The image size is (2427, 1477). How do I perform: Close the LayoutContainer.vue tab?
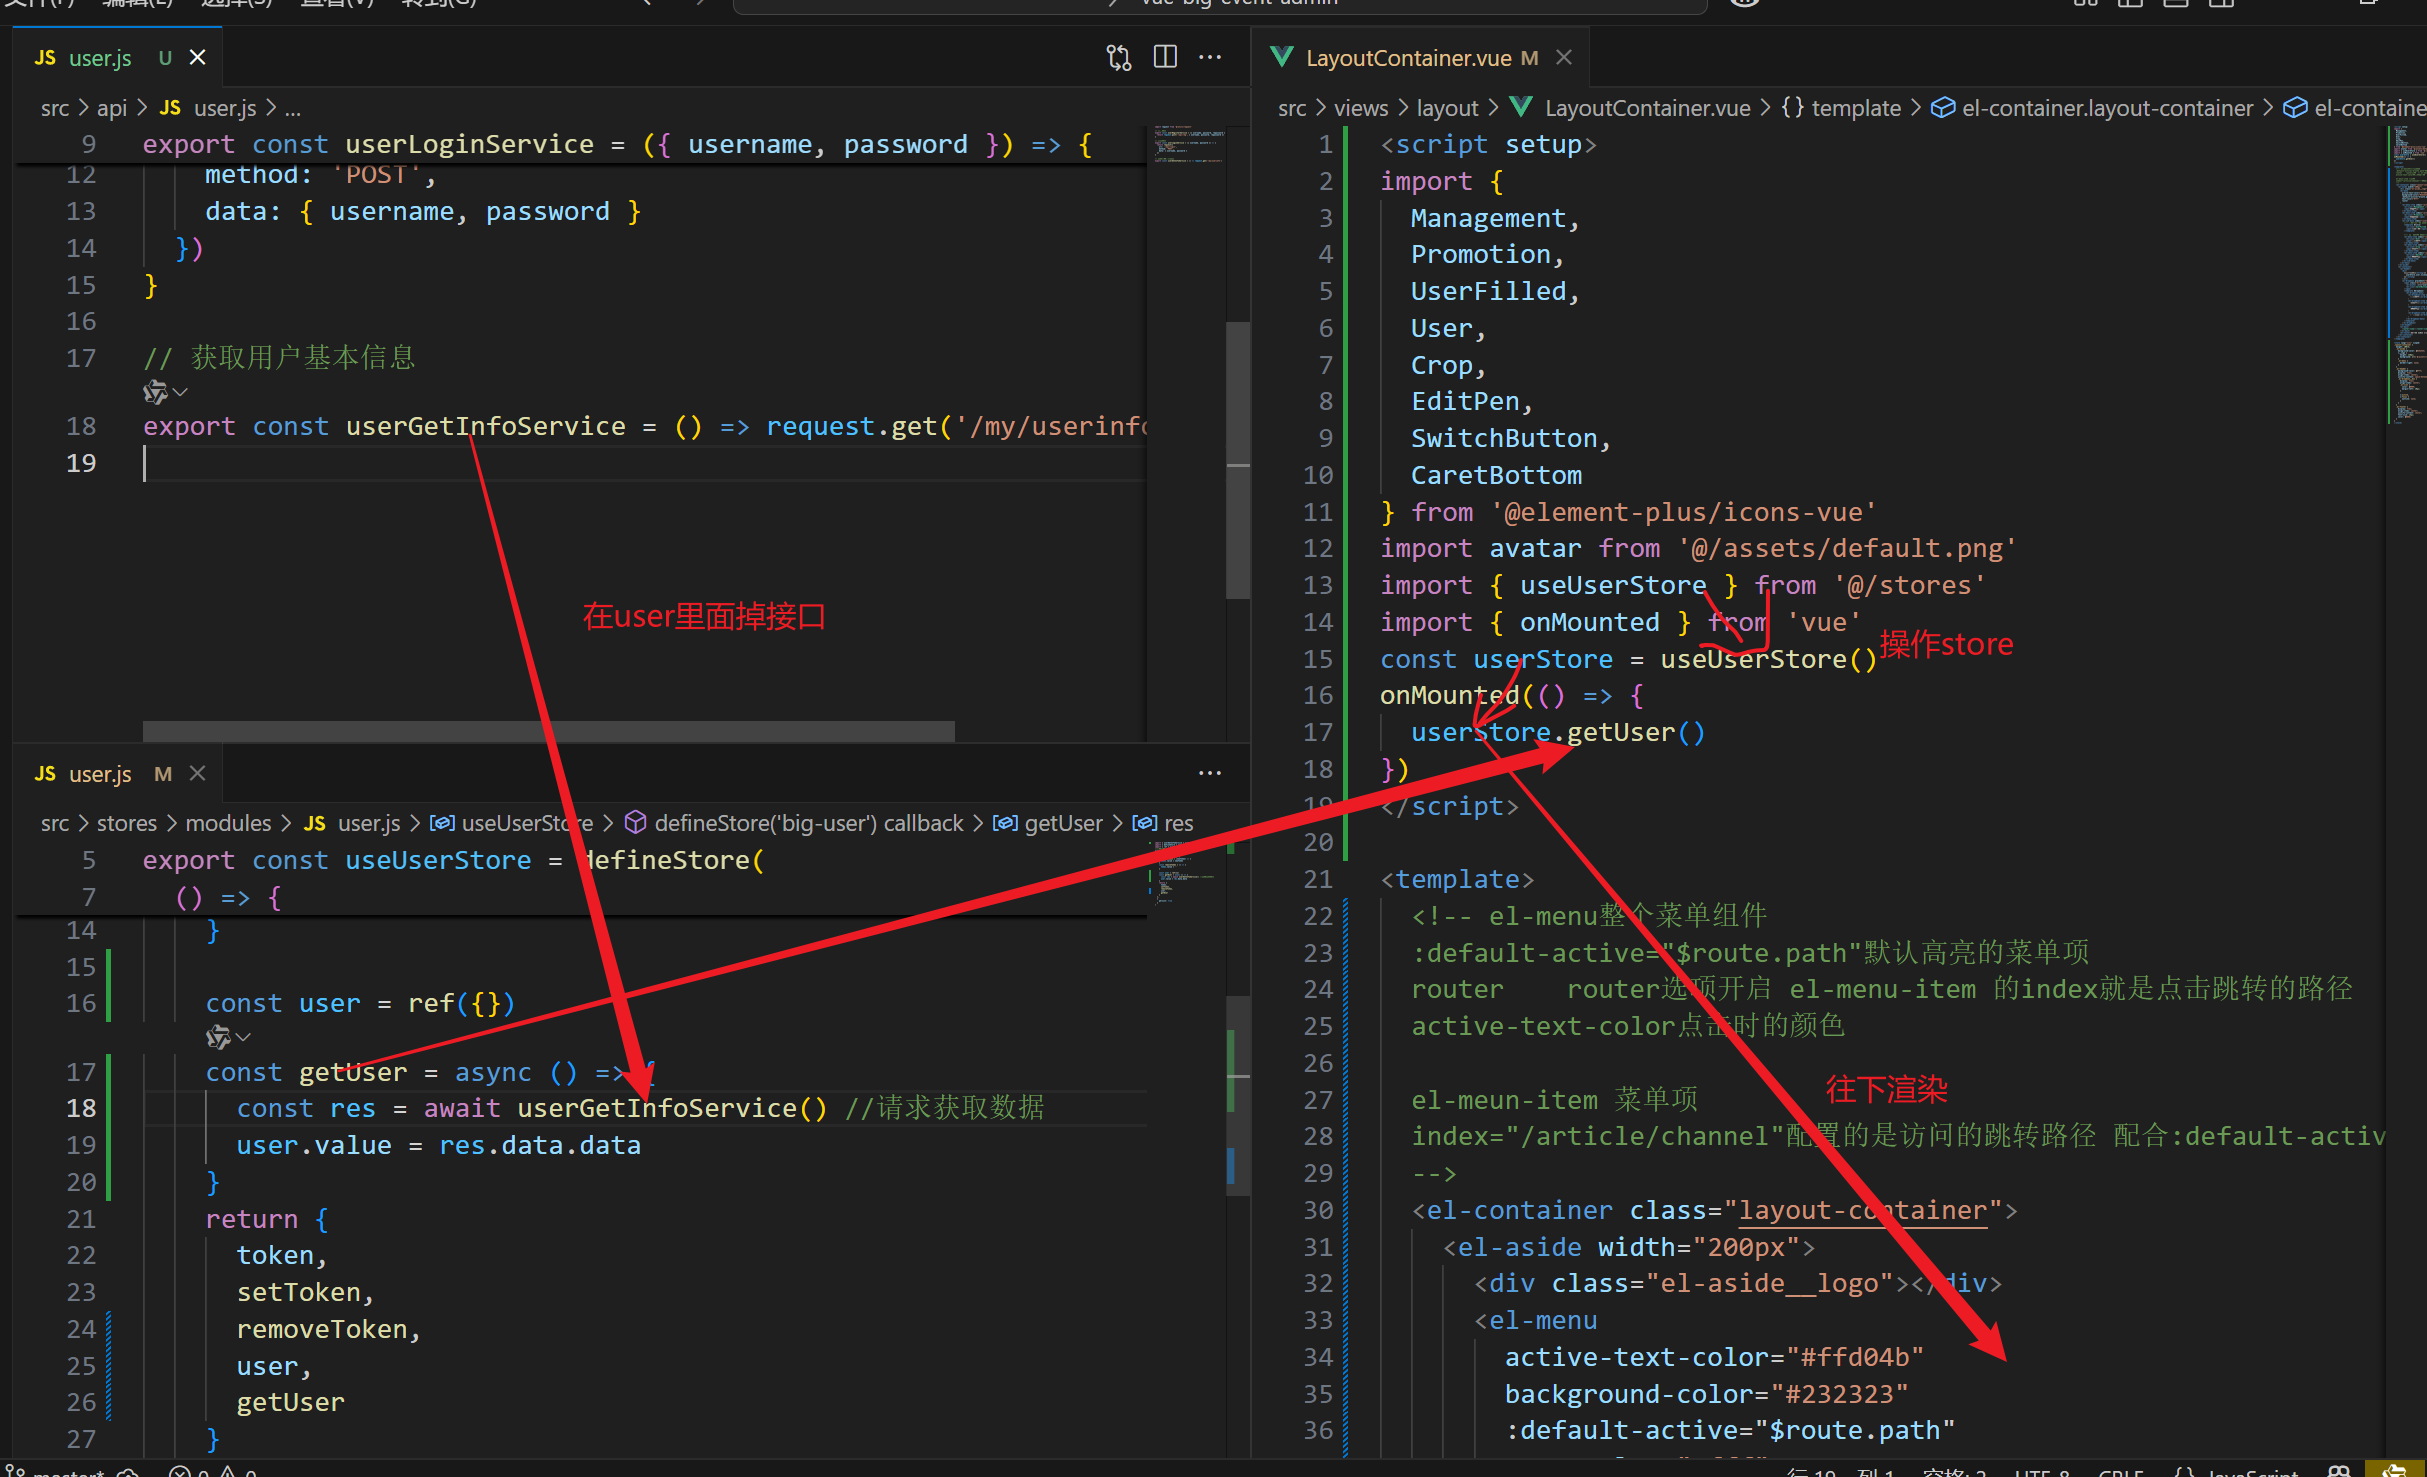[x=1564, y=58]
